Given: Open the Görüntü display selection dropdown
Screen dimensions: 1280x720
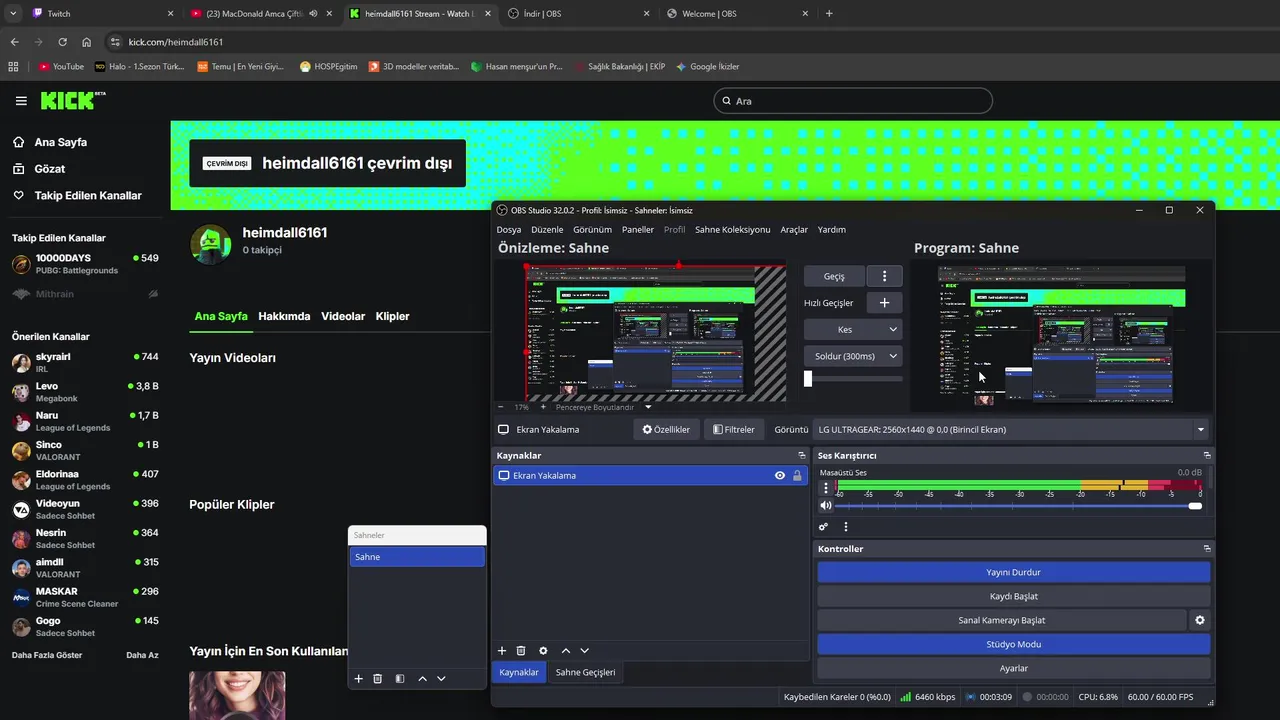Looking at the screenshot, I should tap(1010, 430).
